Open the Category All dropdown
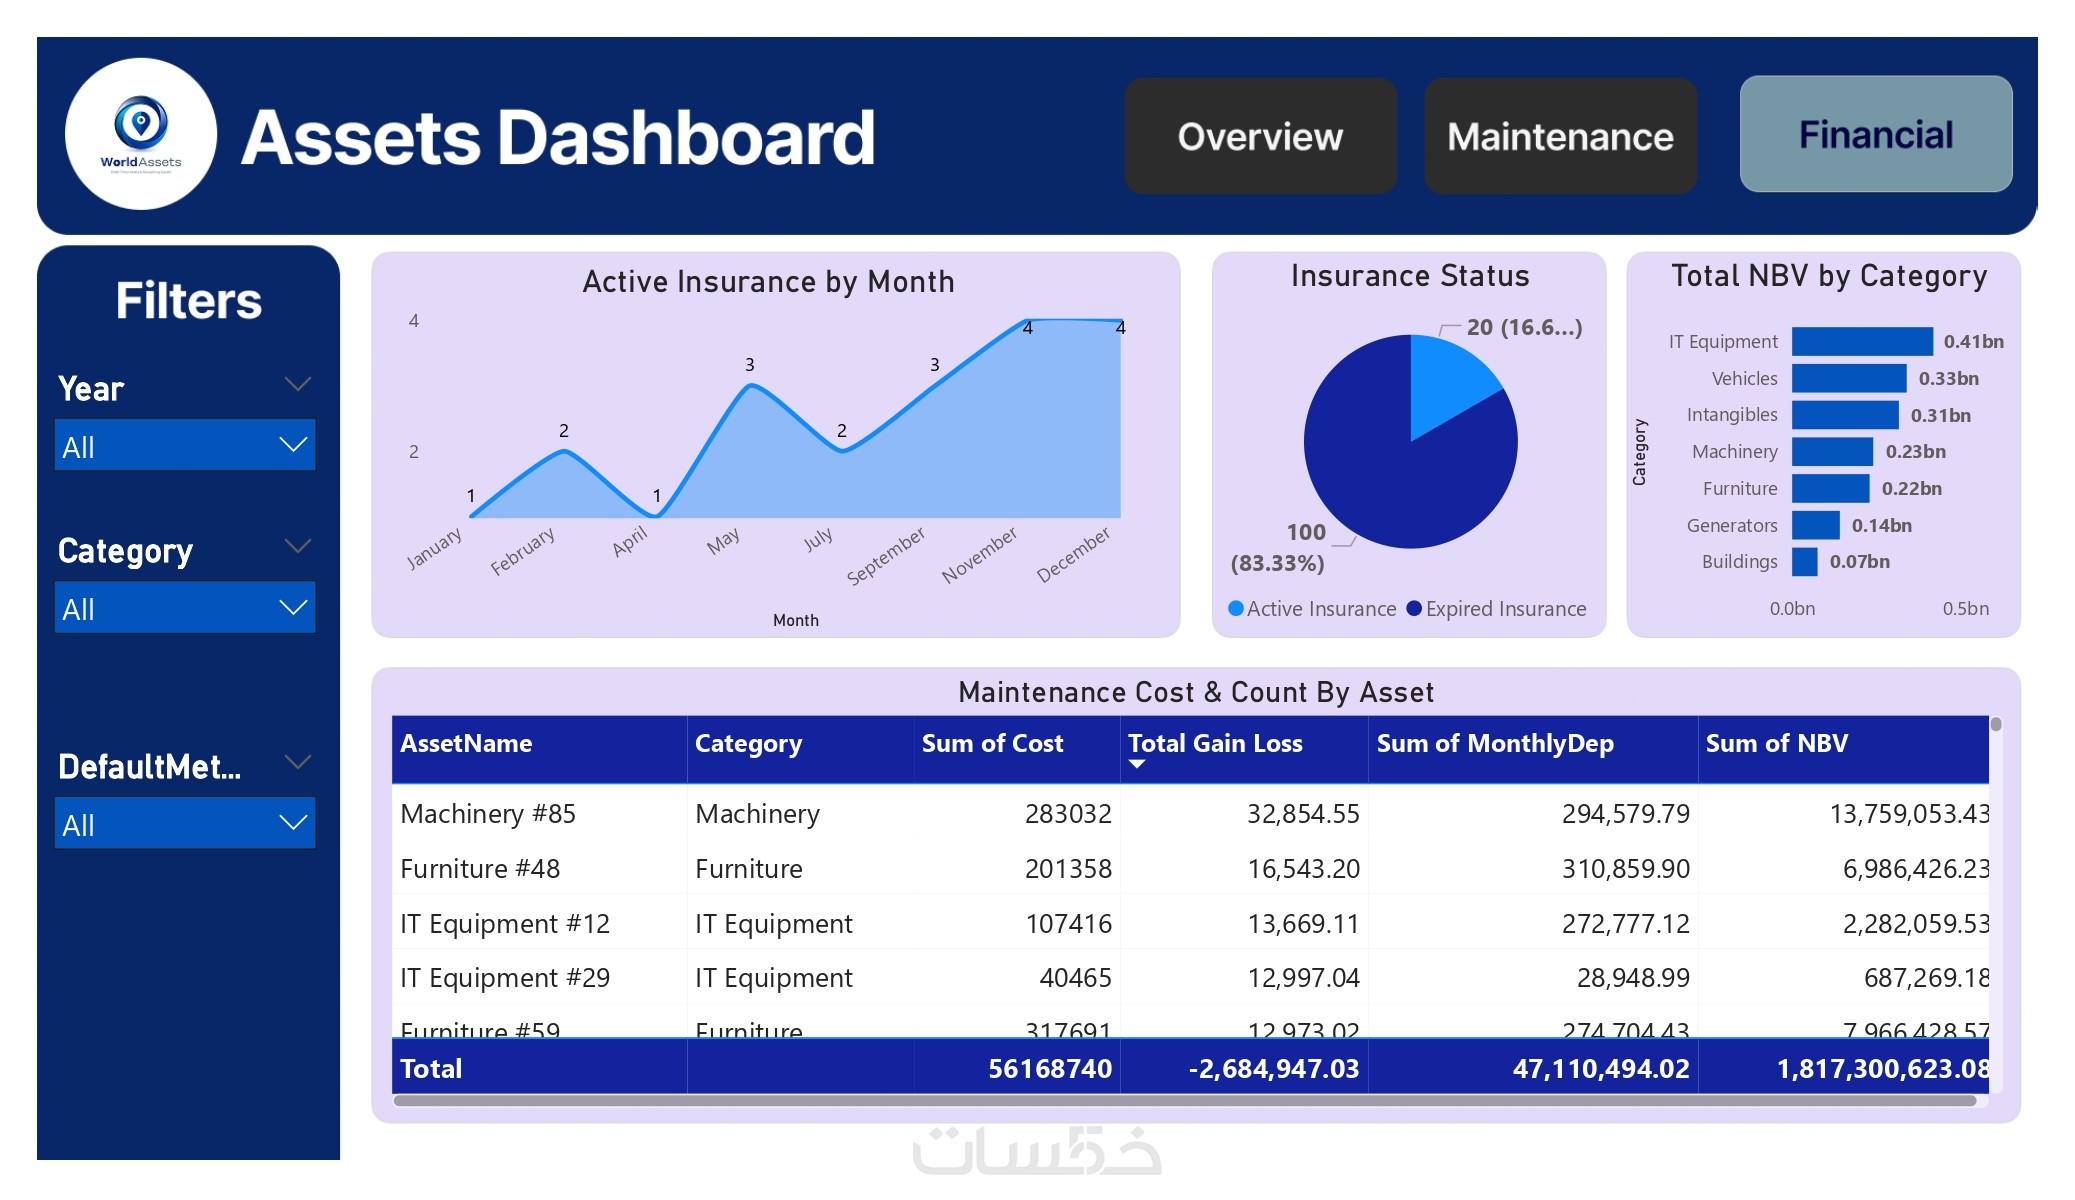Image resolution: width=2075 pixels, height=1200 pixels. (x=185, y=608)
